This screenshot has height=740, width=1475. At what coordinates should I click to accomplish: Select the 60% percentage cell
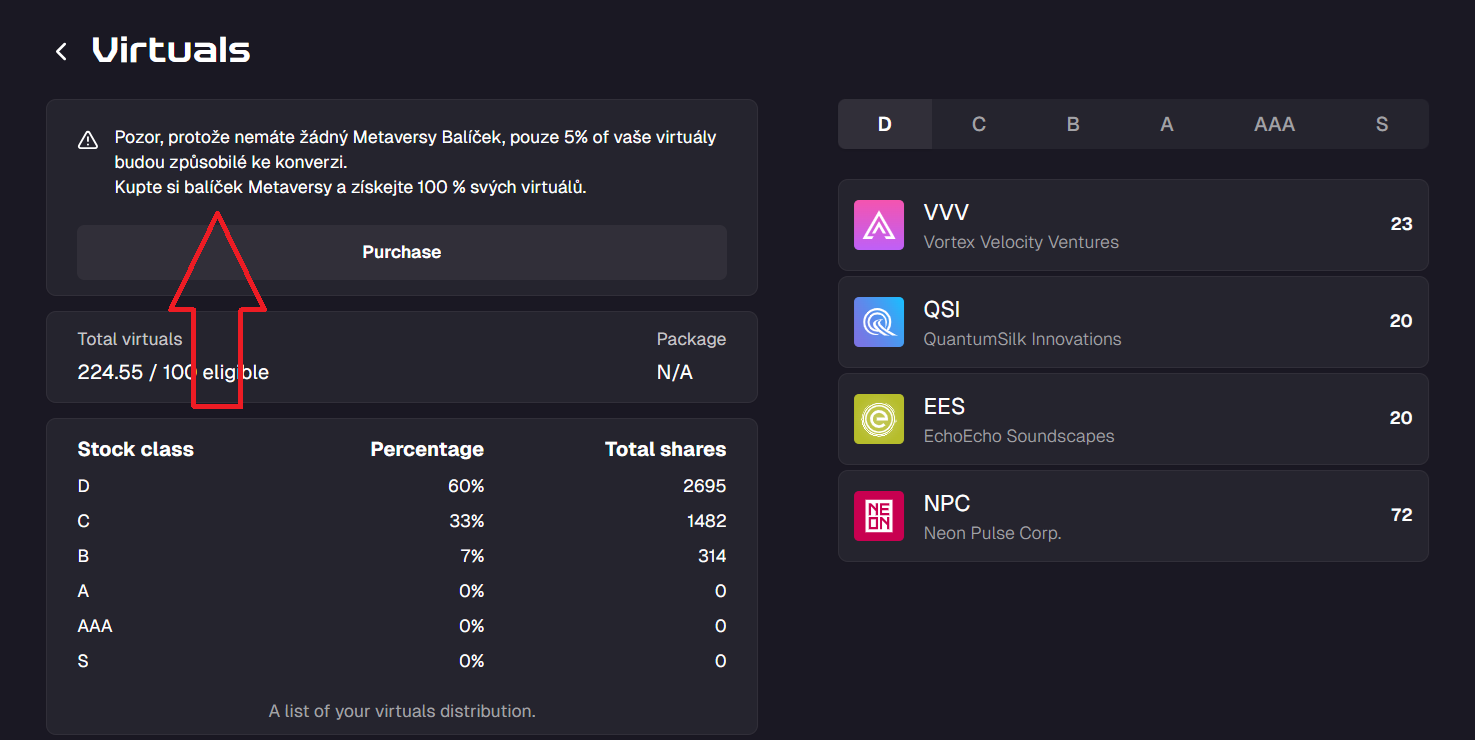click(x=466, y=486)
